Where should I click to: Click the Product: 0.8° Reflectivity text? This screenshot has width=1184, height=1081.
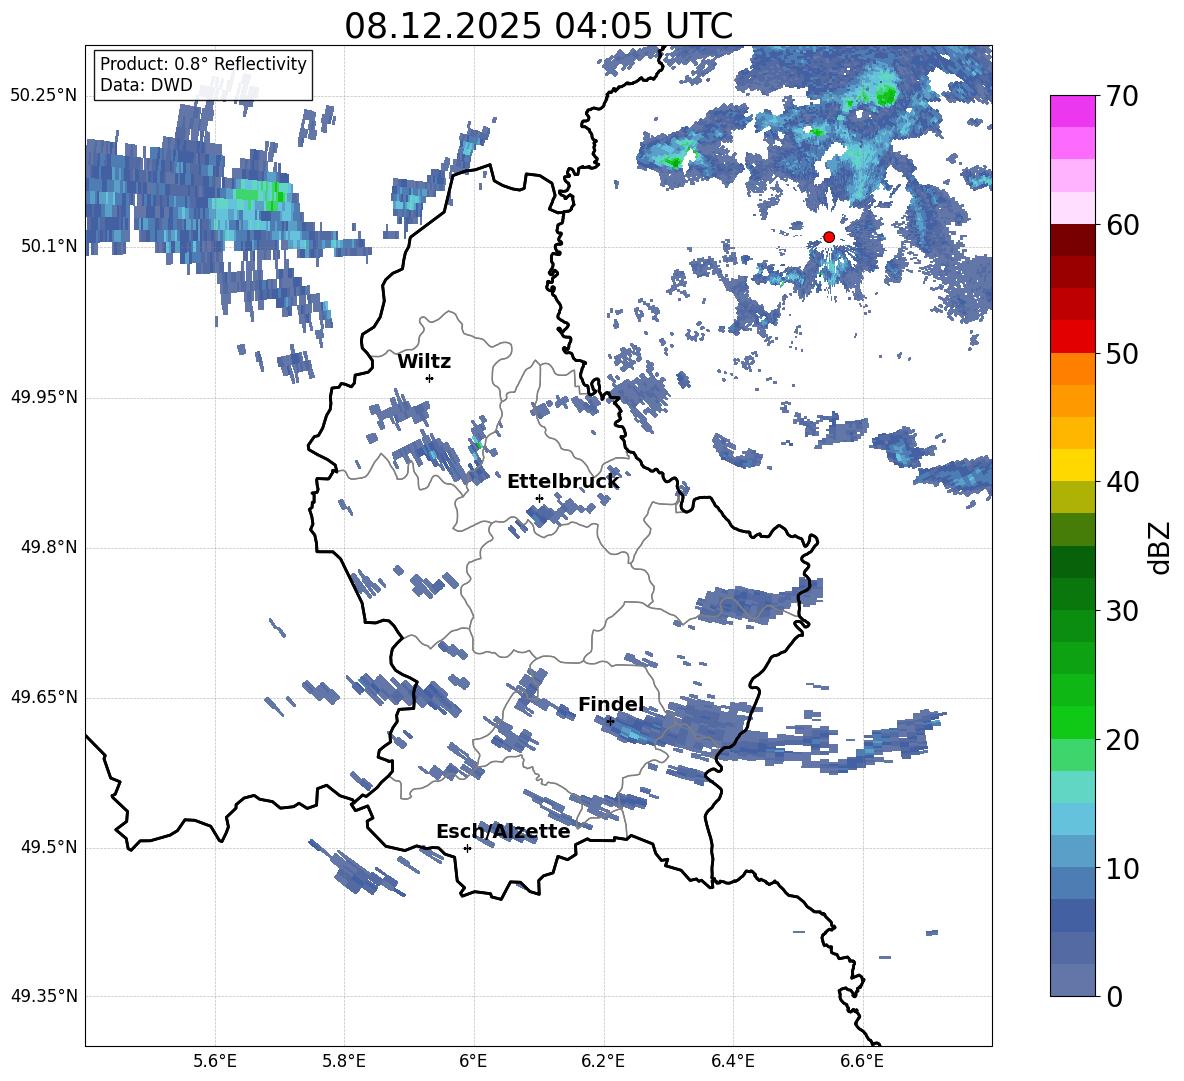(x=203, y=63)
